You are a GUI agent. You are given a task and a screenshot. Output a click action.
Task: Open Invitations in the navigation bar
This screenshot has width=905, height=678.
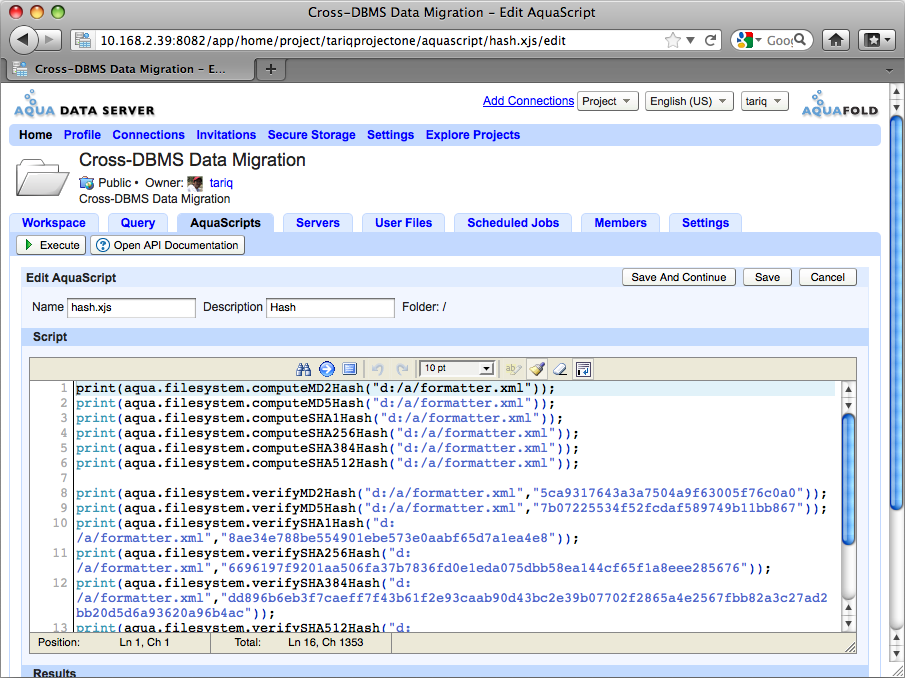(x=226, y=135)
